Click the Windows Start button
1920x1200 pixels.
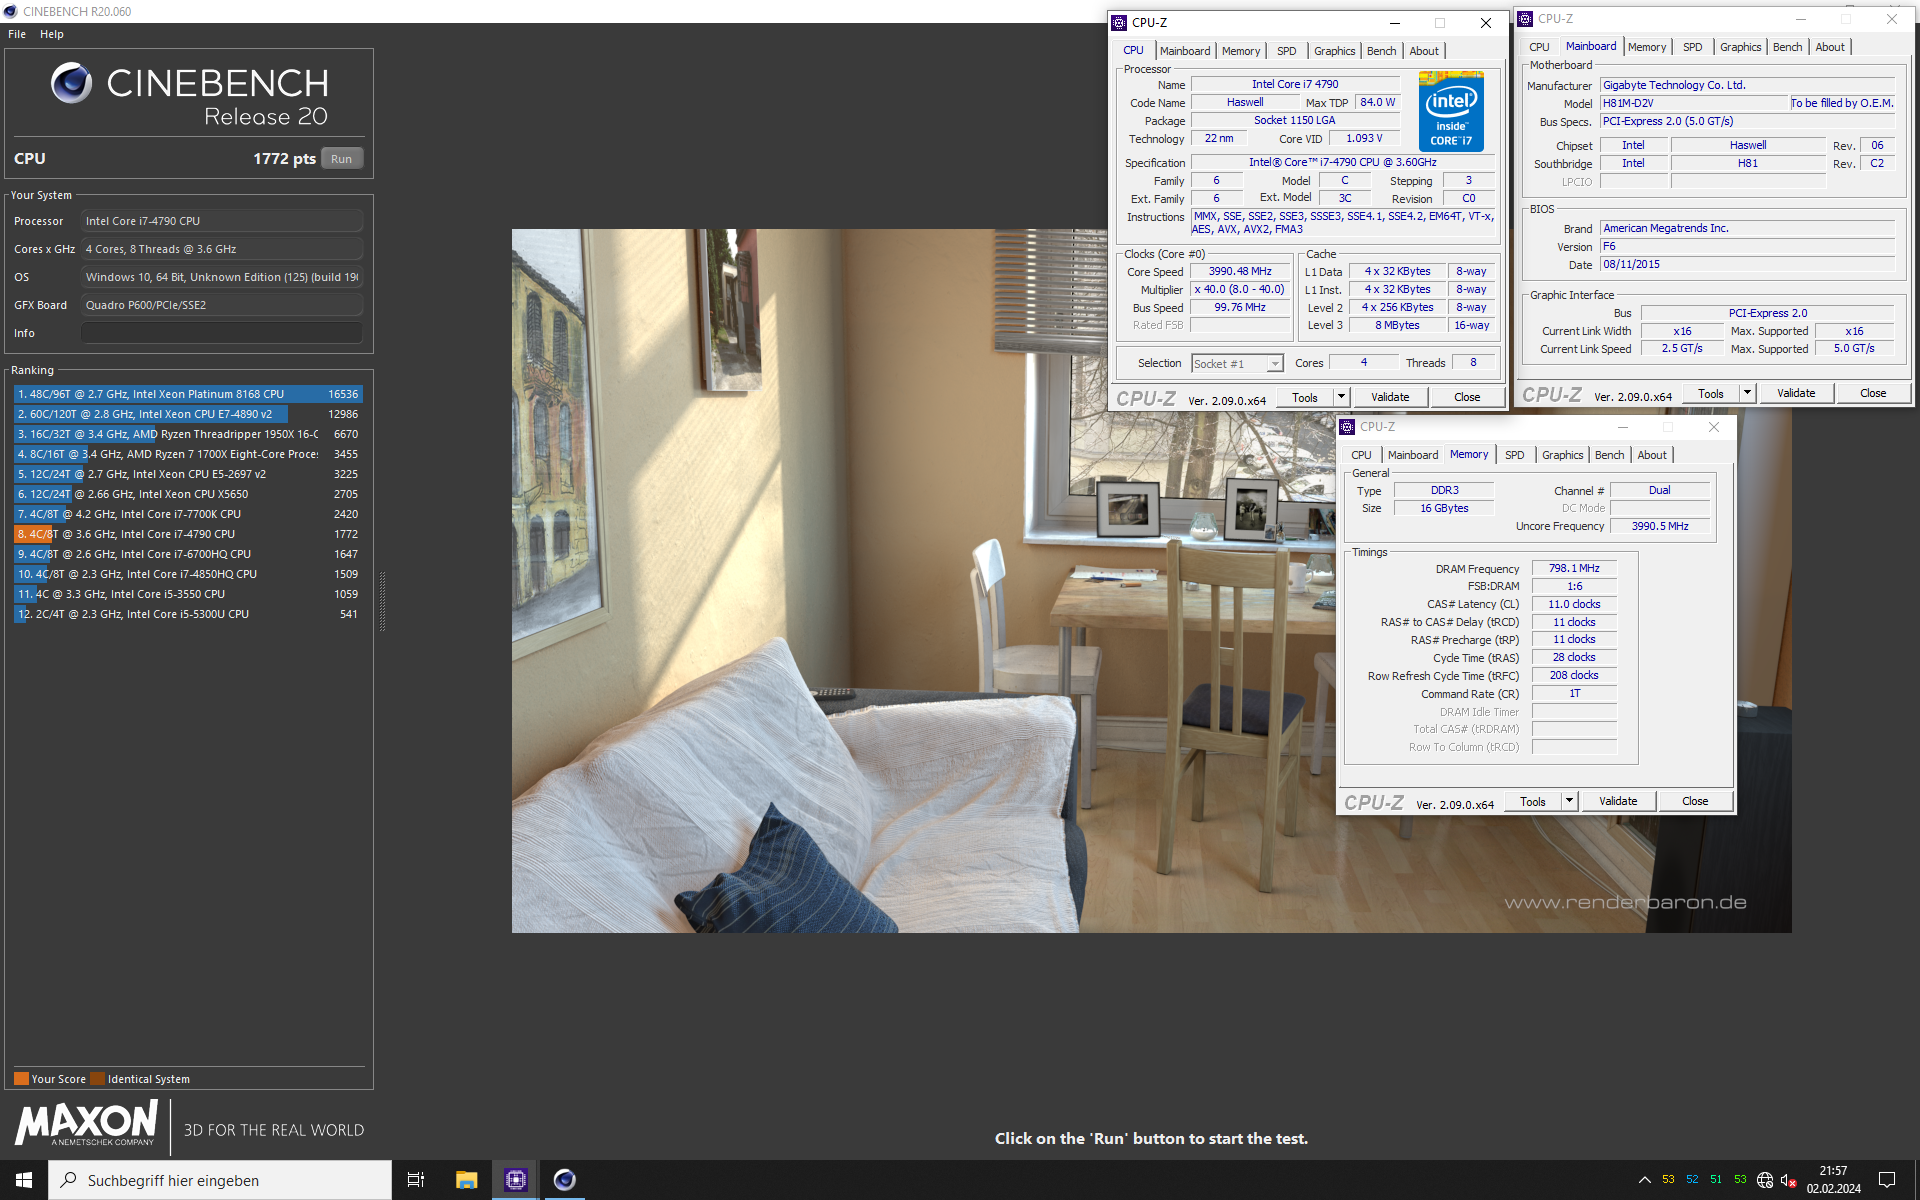tap(24, 1180)
